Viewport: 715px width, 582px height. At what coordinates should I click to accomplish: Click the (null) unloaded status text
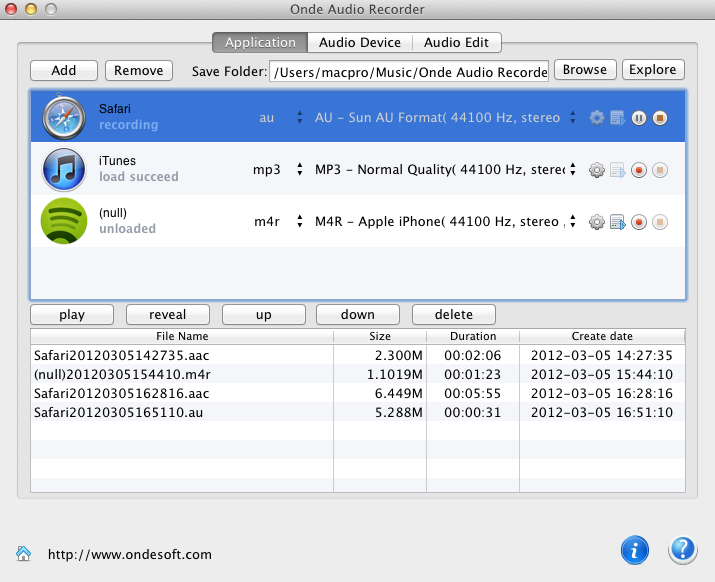[128, 229]
